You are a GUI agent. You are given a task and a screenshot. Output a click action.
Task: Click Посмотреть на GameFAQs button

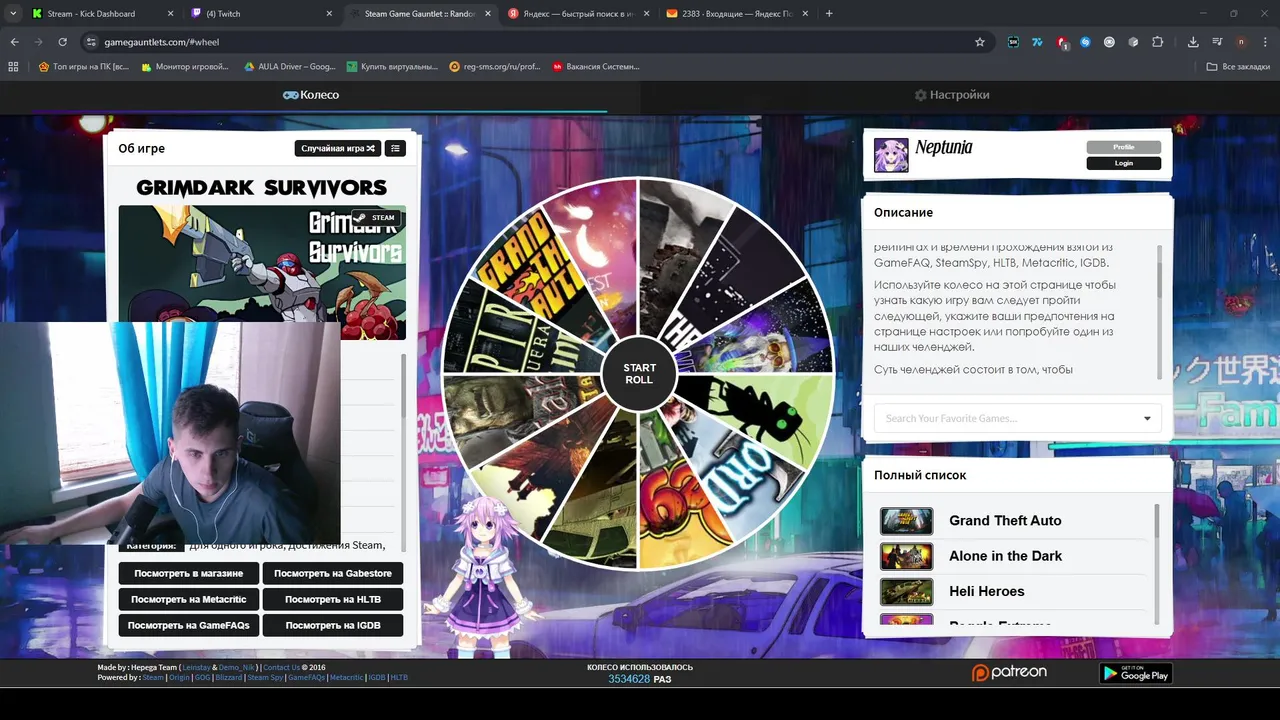coord(189,625)
